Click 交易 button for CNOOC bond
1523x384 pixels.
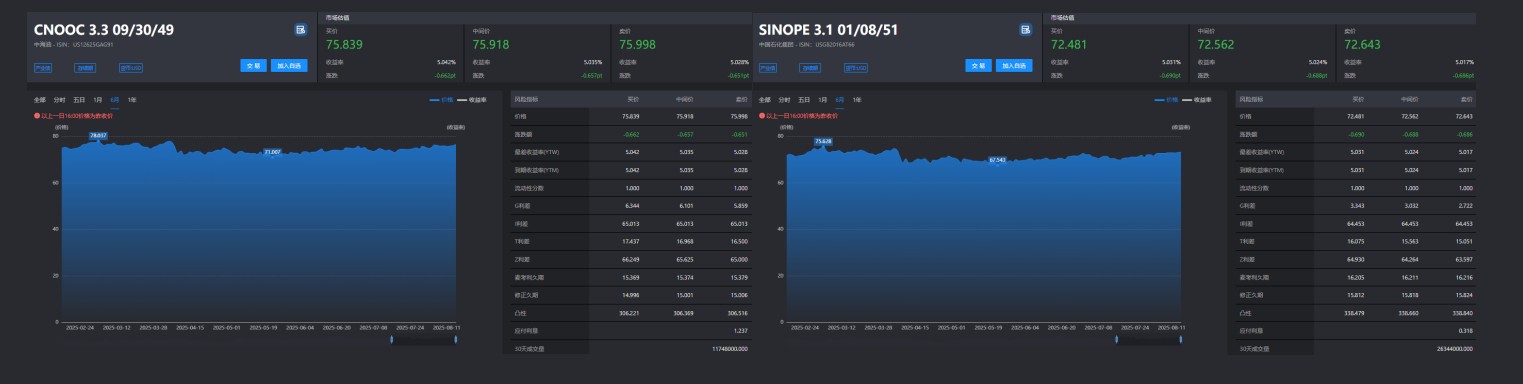tap(254, 66)
